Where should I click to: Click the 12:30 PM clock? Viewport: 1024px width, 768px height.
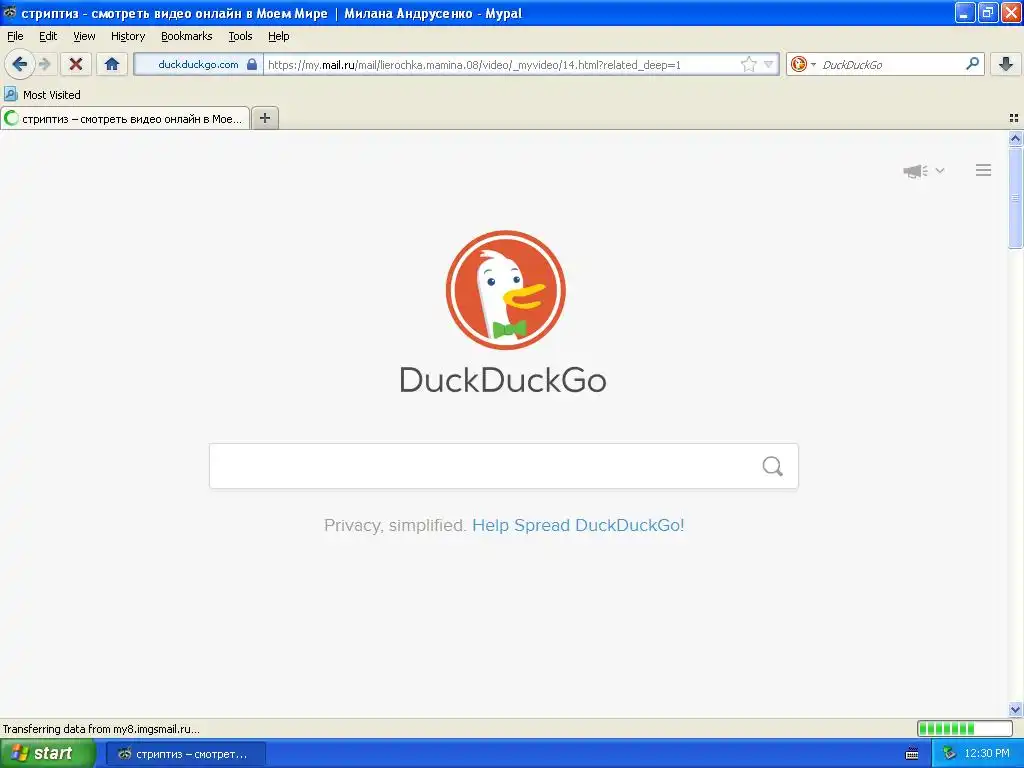987,754
